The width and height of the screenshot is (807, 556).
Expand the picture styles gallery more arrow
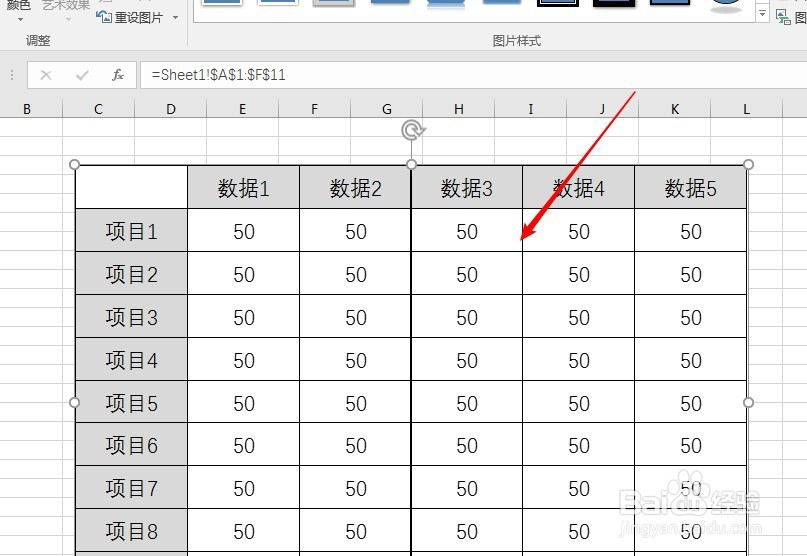click(x=762, y=13)
